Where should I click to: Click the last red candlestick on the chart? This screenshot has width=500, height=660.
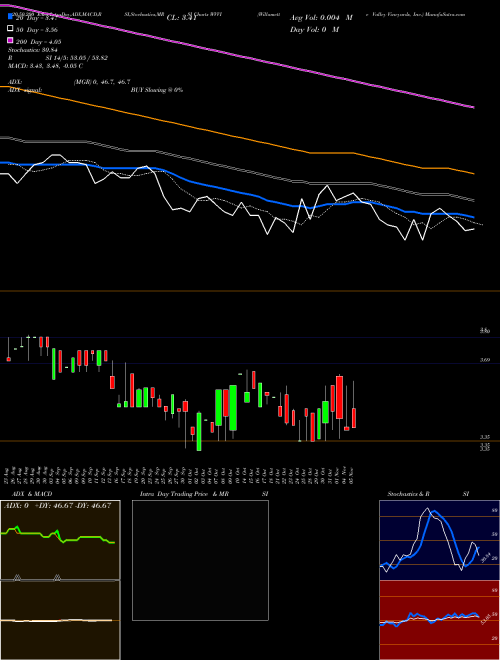[354, 418]
